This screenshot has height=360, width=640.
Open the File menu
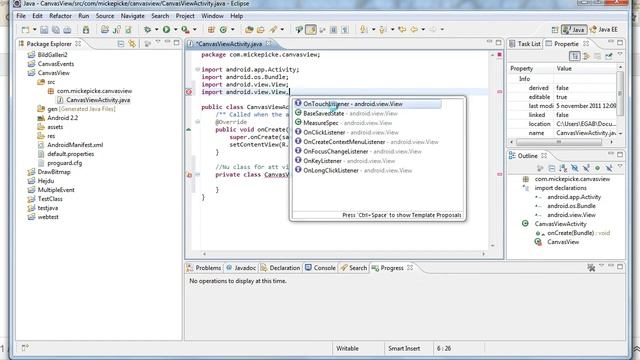21,16
